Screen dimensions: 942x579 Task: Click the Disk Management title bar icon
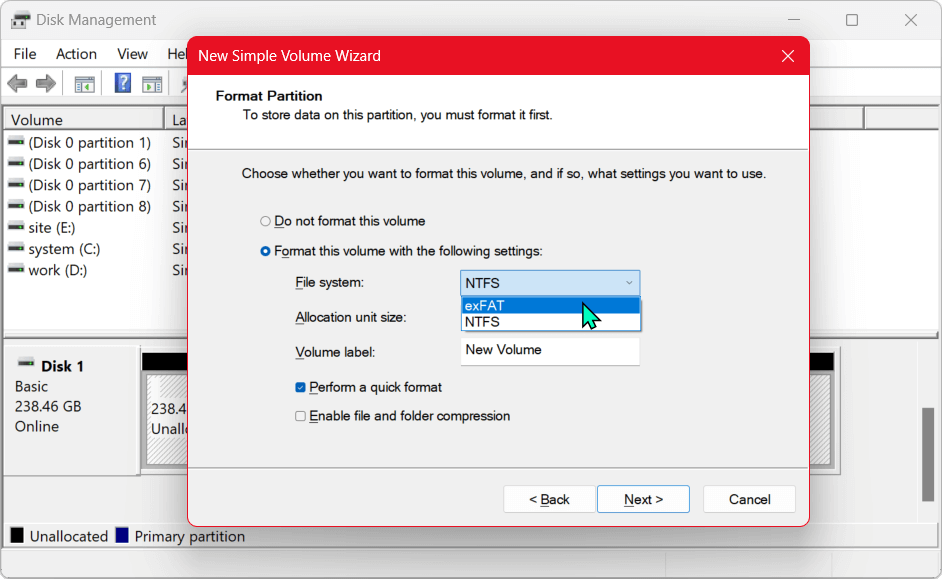coord(20,19)
